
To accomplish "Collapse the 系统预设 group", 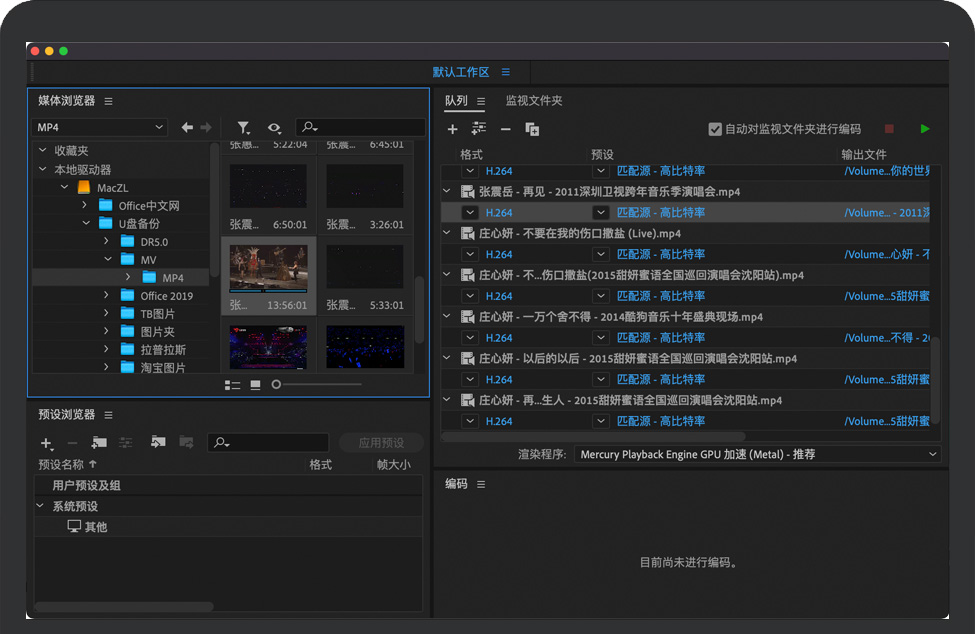I will click(x=41, y=507).
